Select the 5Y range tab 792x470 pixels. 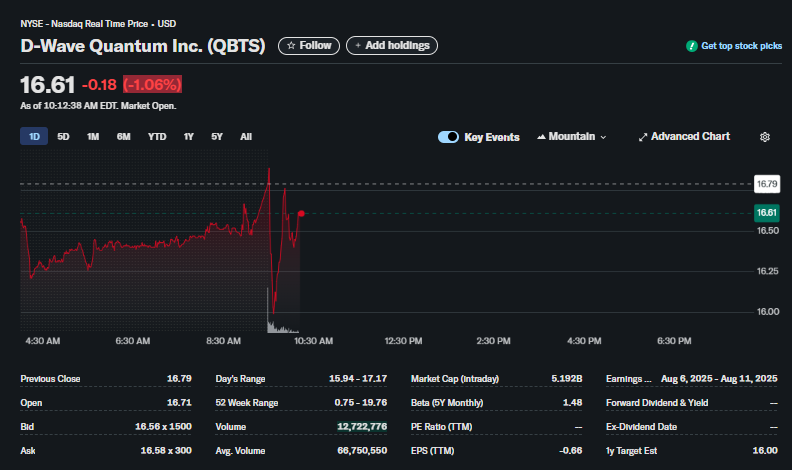(x=217, y=136)
